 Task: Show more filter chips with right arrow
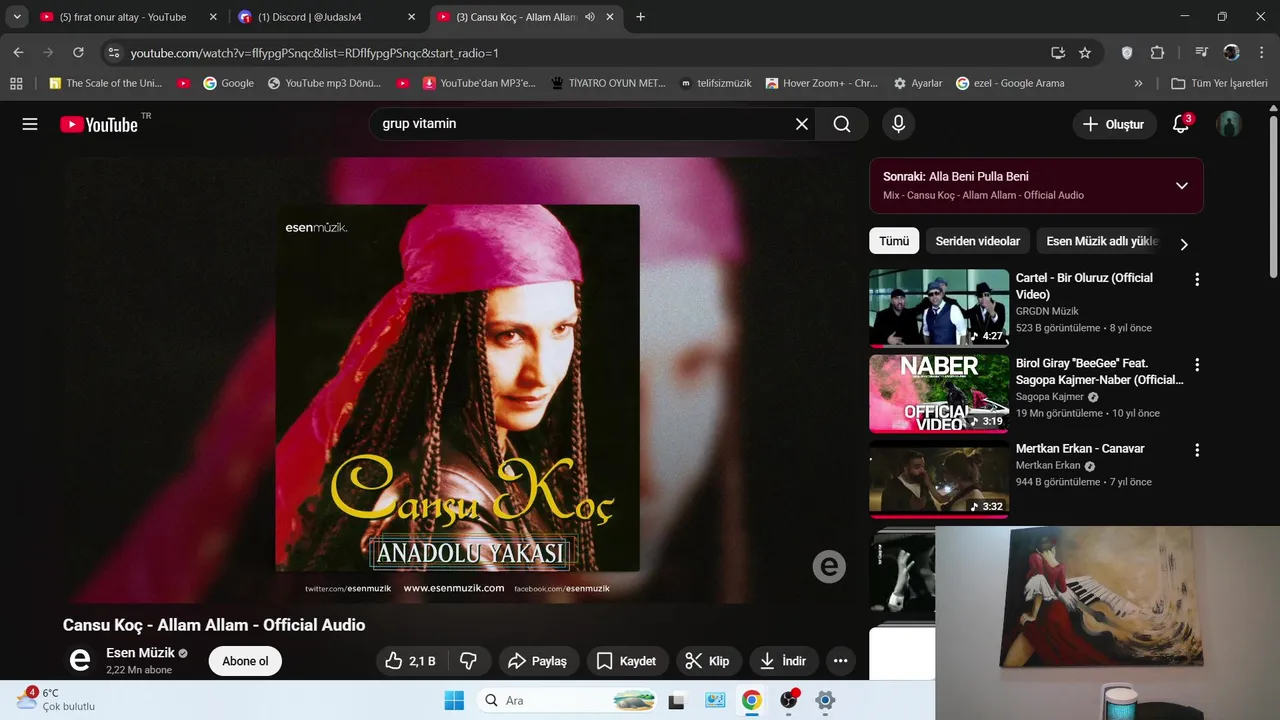tap(1184, 243)
